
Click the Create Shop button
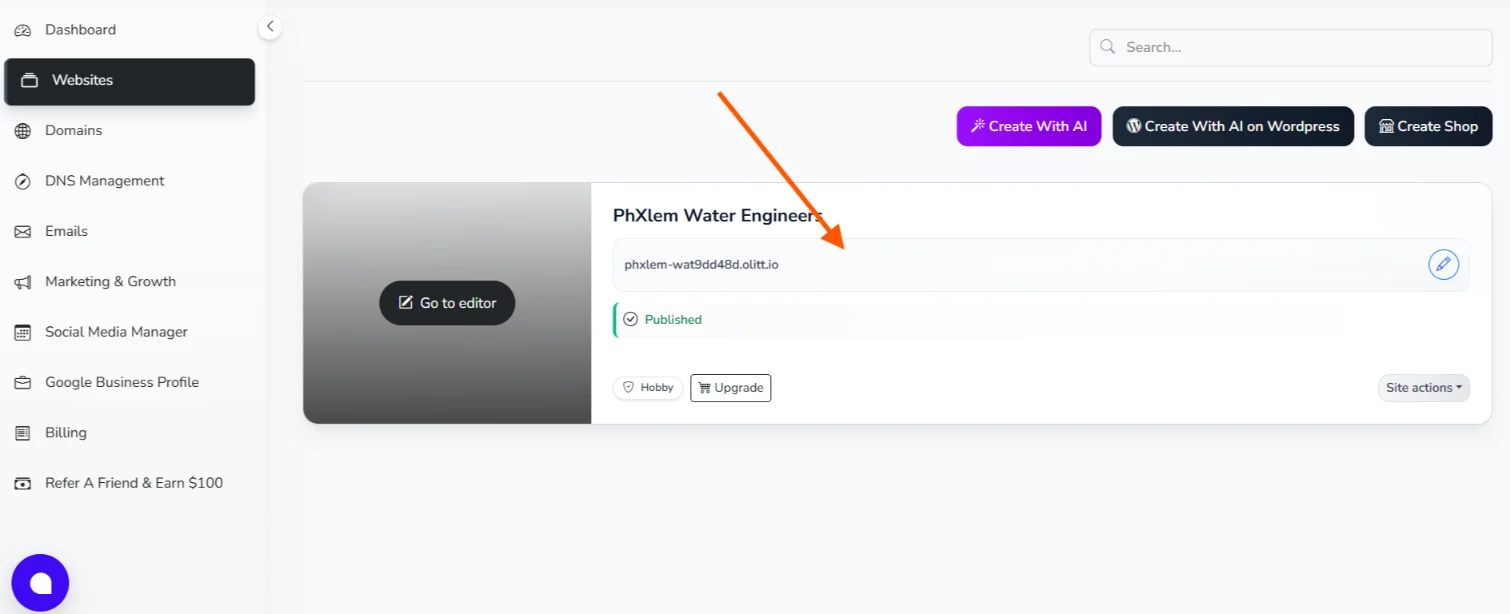(1427, 127)
